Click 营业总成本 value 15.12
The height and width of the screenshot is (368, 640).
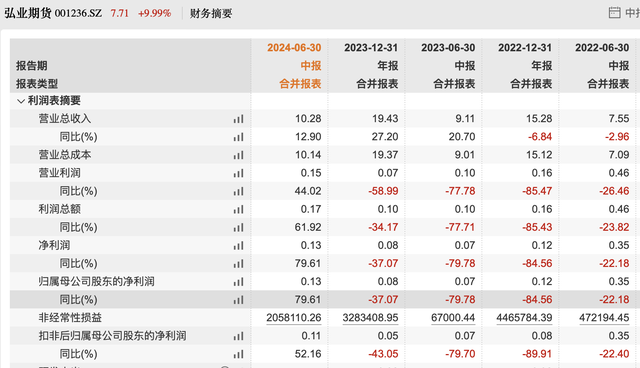tap(539, 155)
